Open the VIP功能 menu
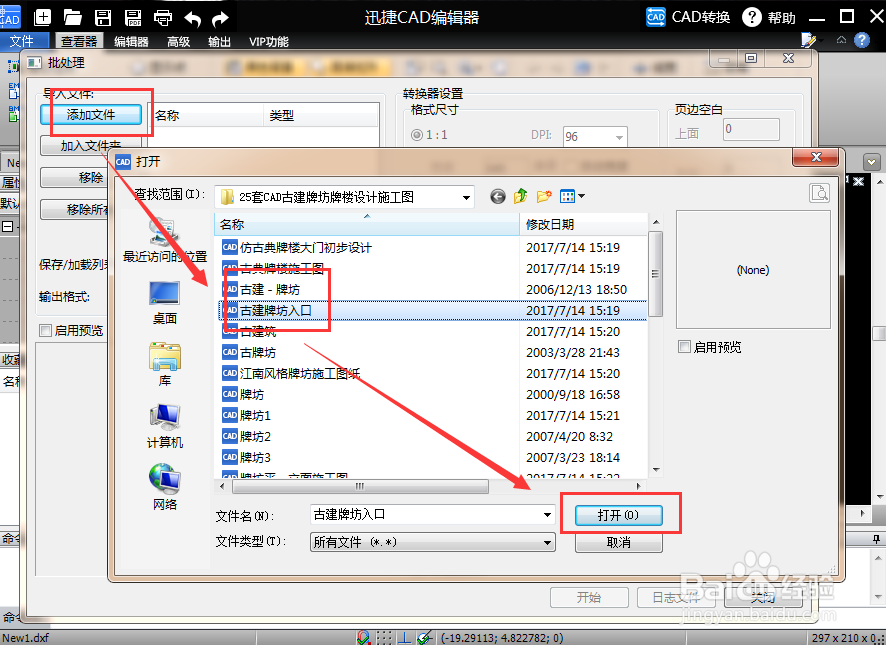This screenshot has width=886, height=645. pyautogui.click(x=270, y=42)
